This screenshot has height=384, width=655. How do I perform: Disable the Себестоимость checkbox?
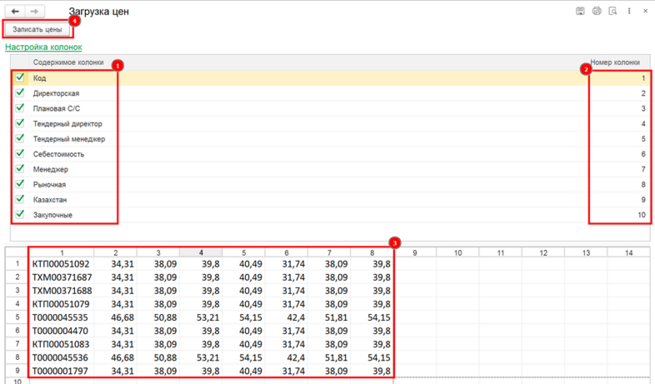pos(20,154)
